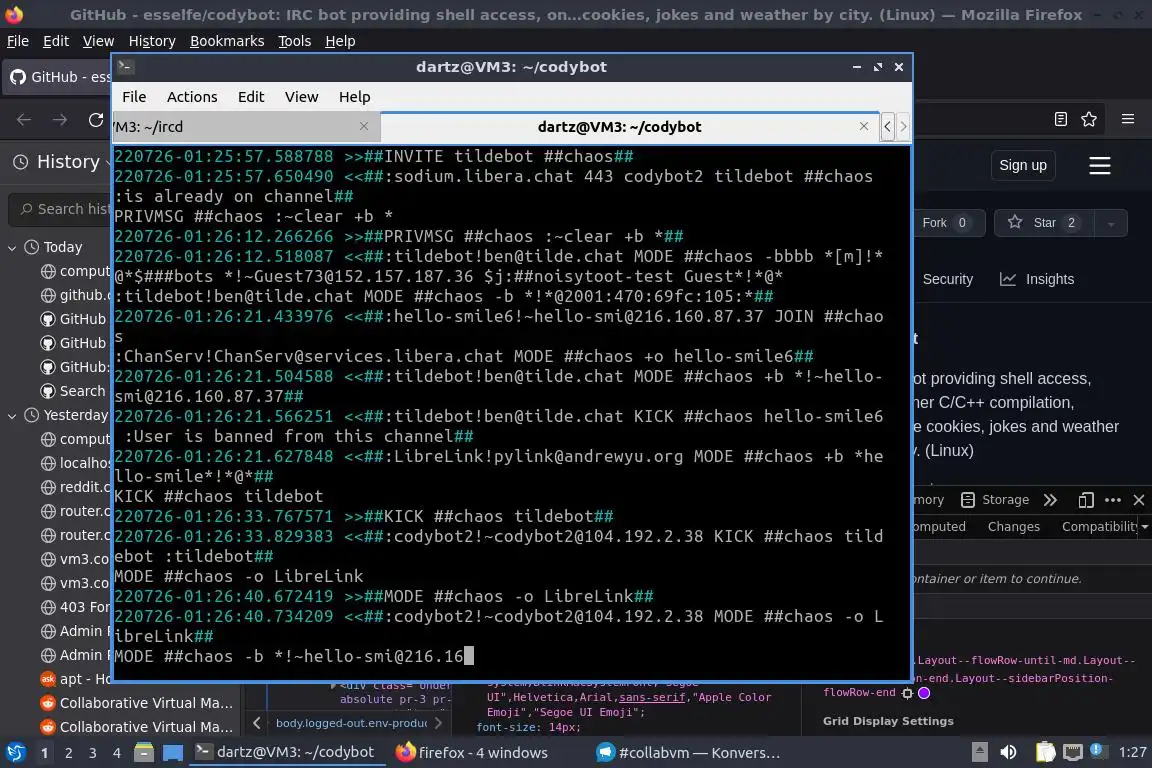Open the file manager taskbar icon
Screen dimensions: 1152x768
point(144,753)
